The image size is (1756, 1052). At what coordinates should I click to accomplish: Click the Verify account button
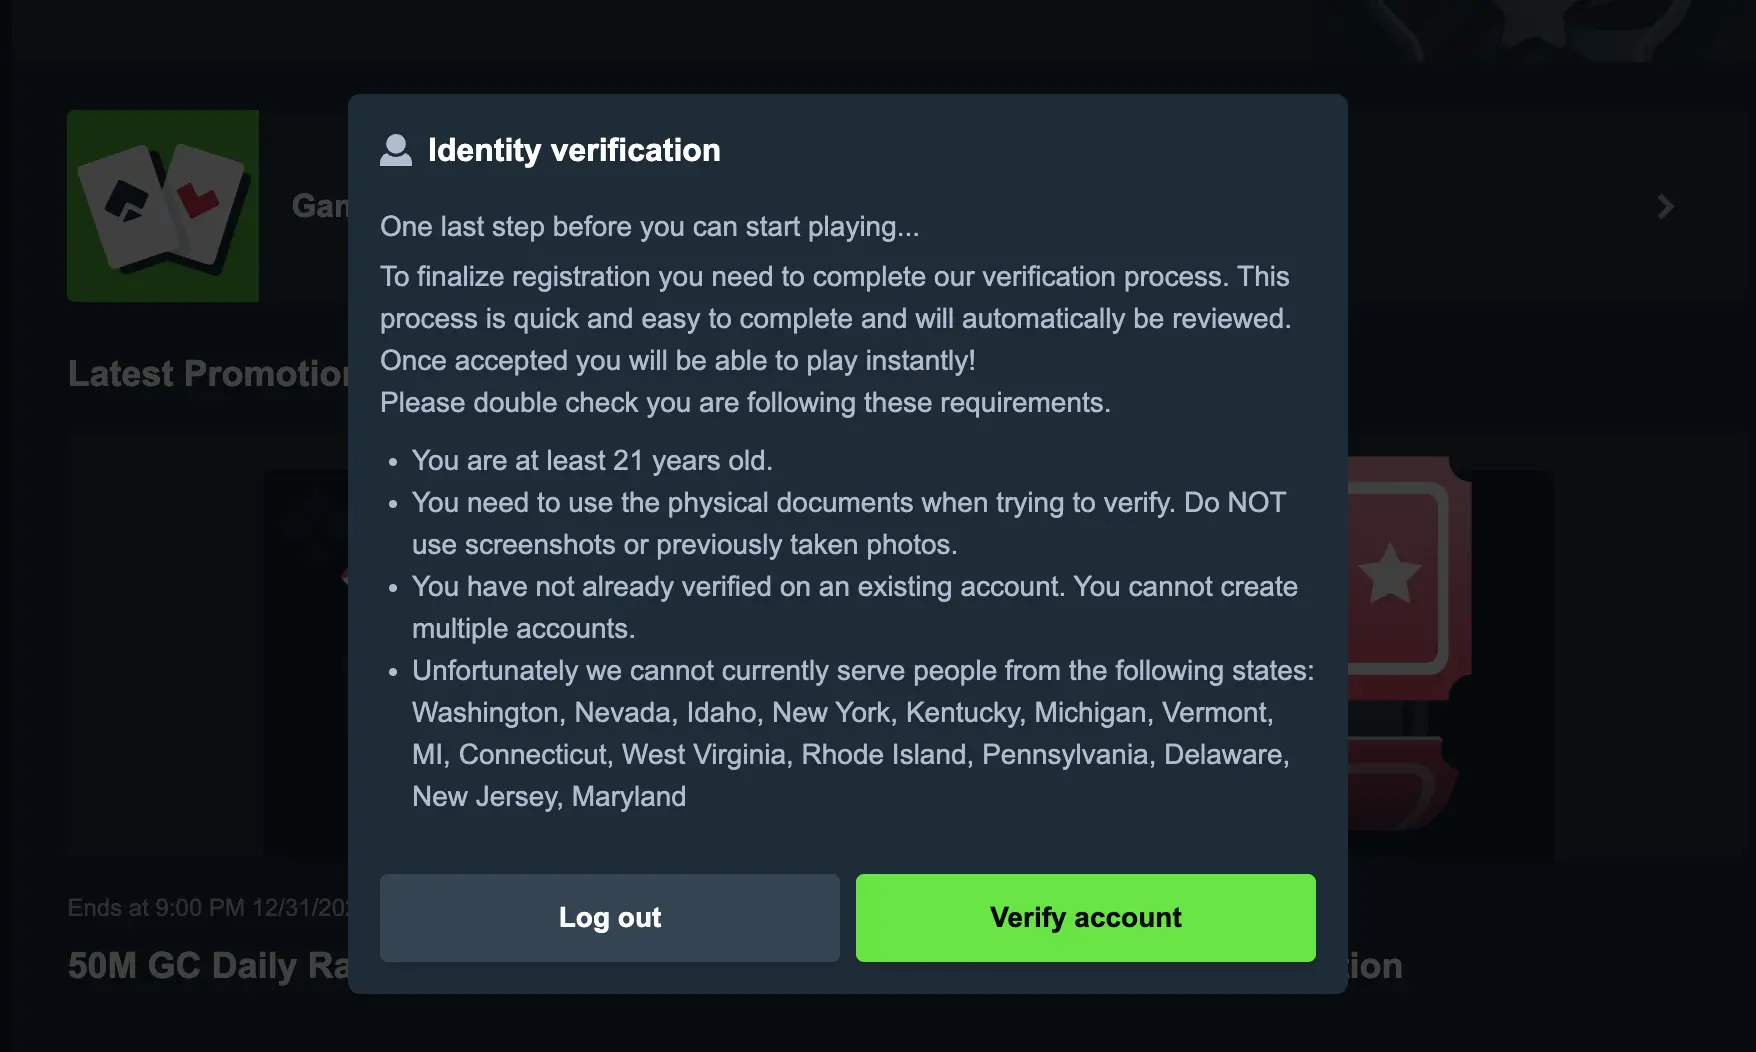pos(1085,917)
